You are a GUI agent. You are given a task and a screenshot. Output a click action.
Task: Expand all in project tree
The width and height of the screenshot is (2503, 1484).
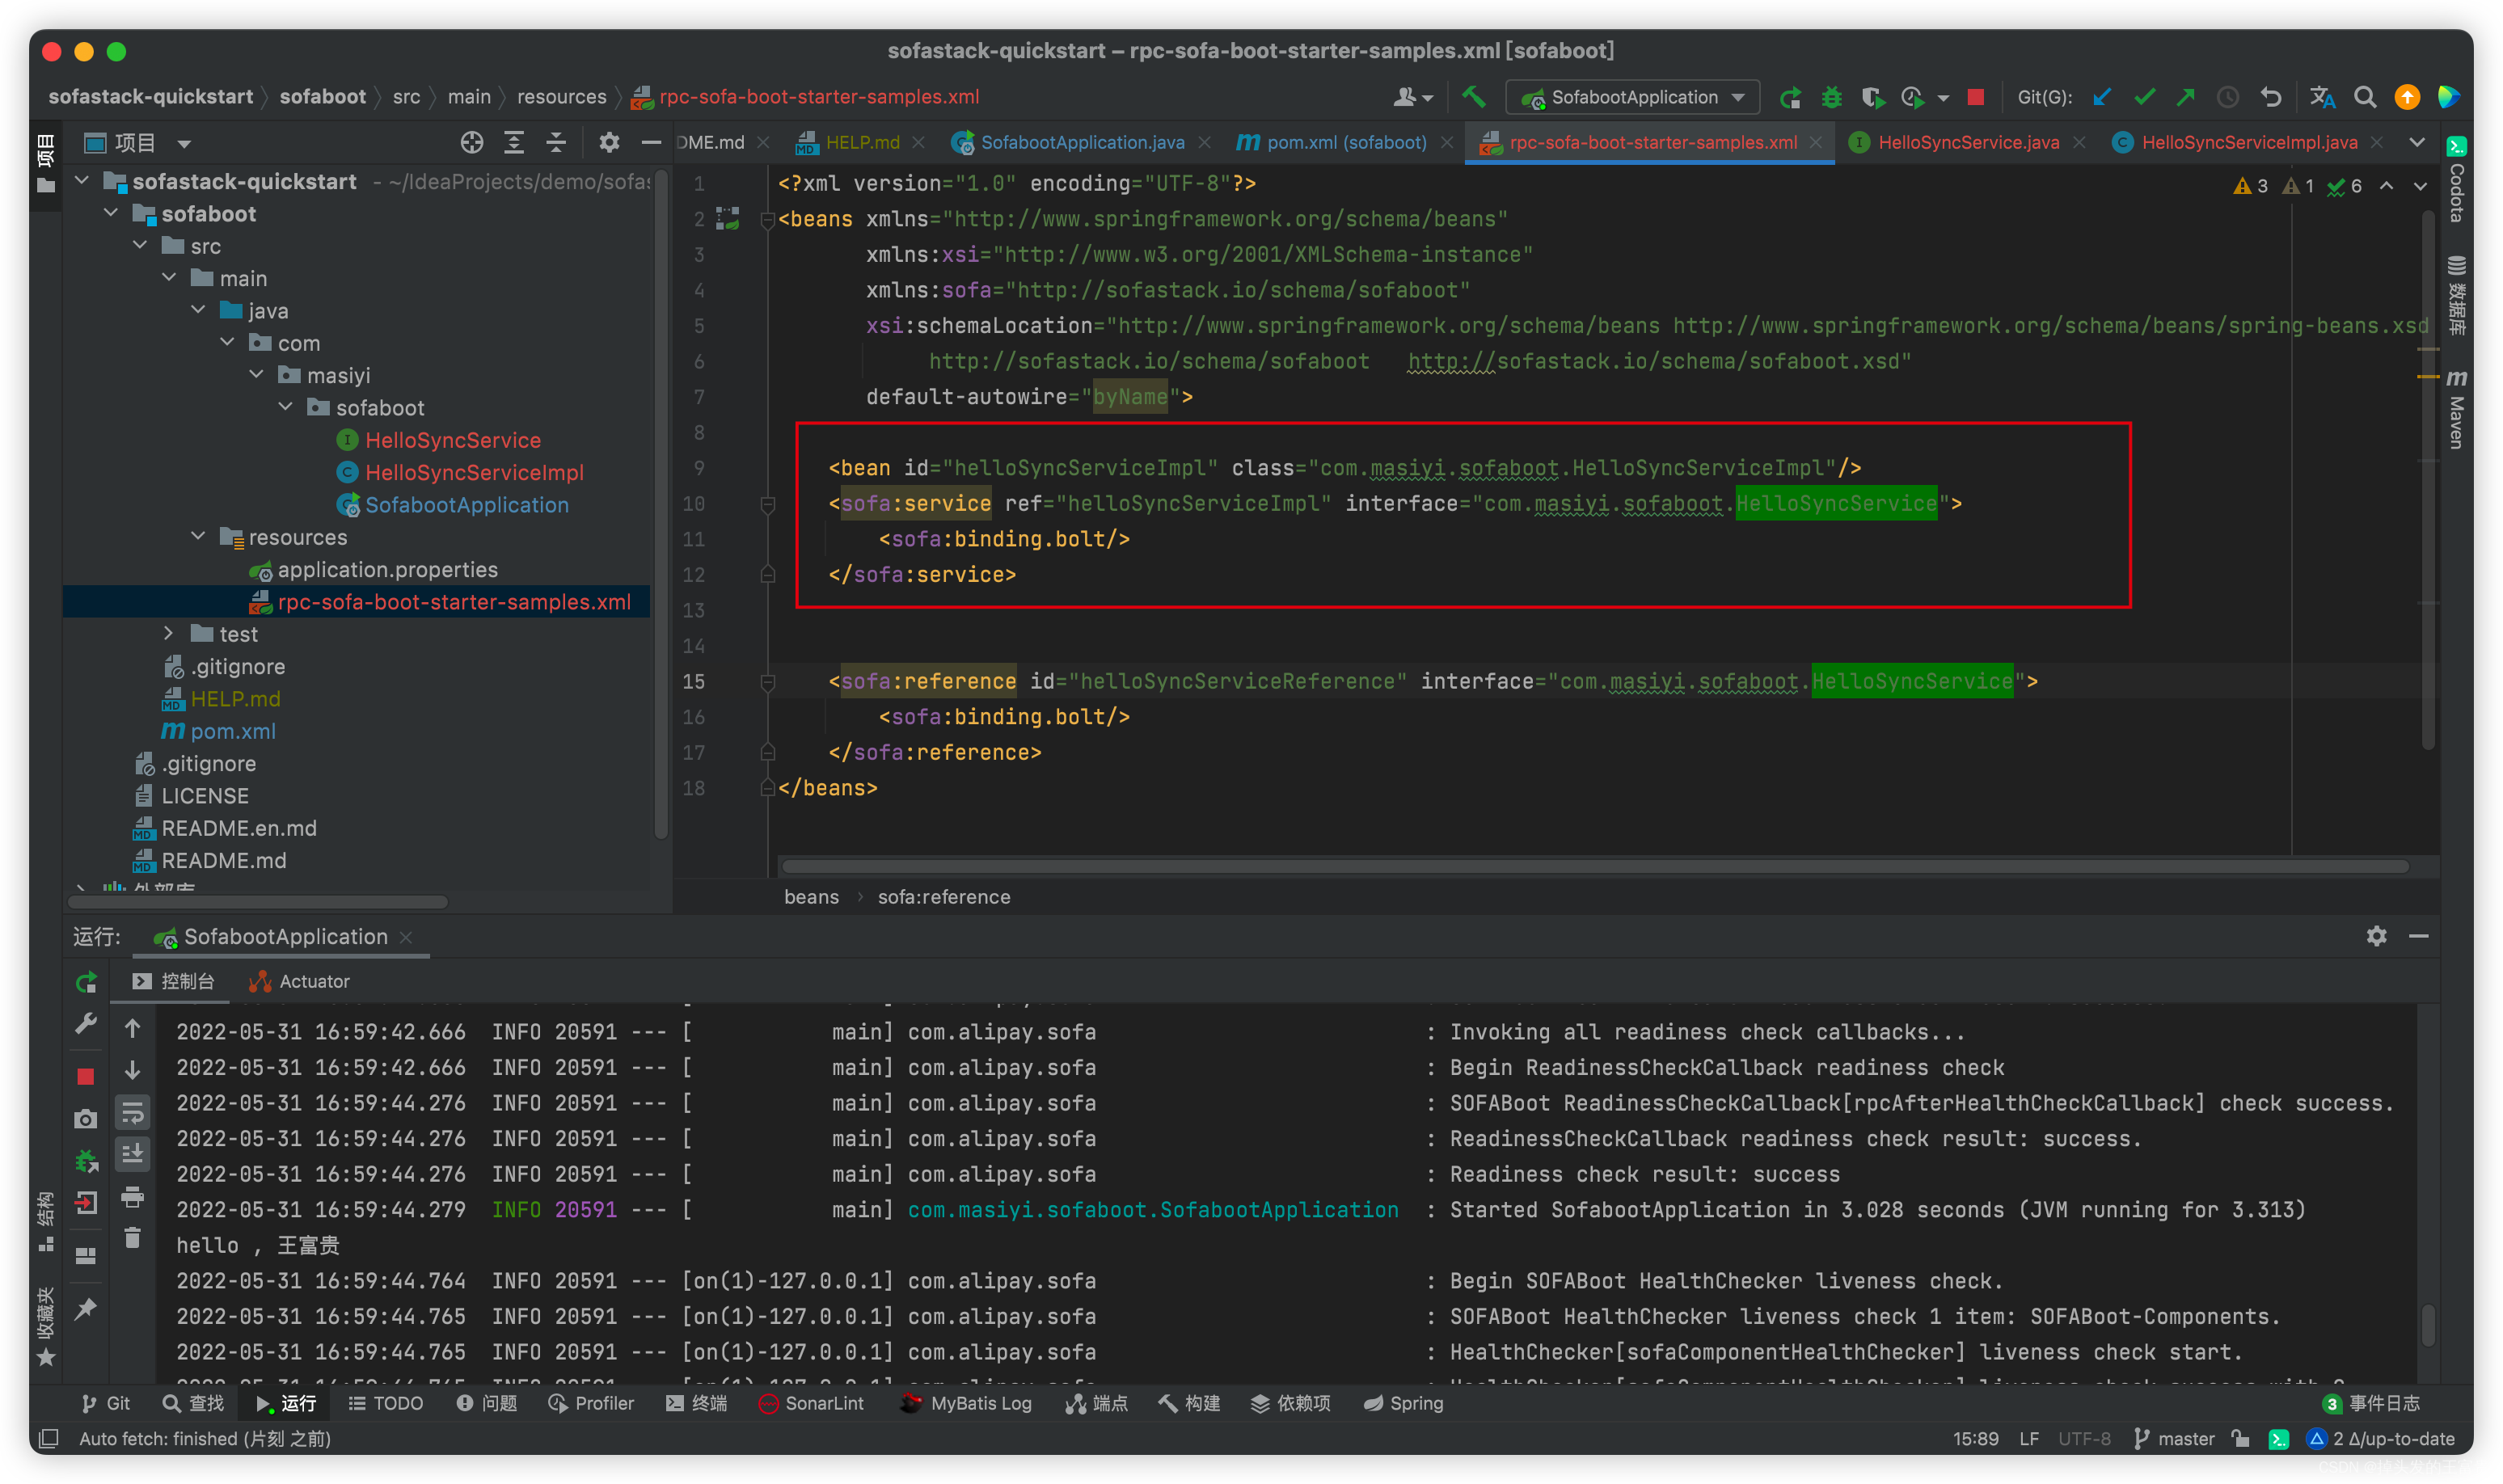513,142
